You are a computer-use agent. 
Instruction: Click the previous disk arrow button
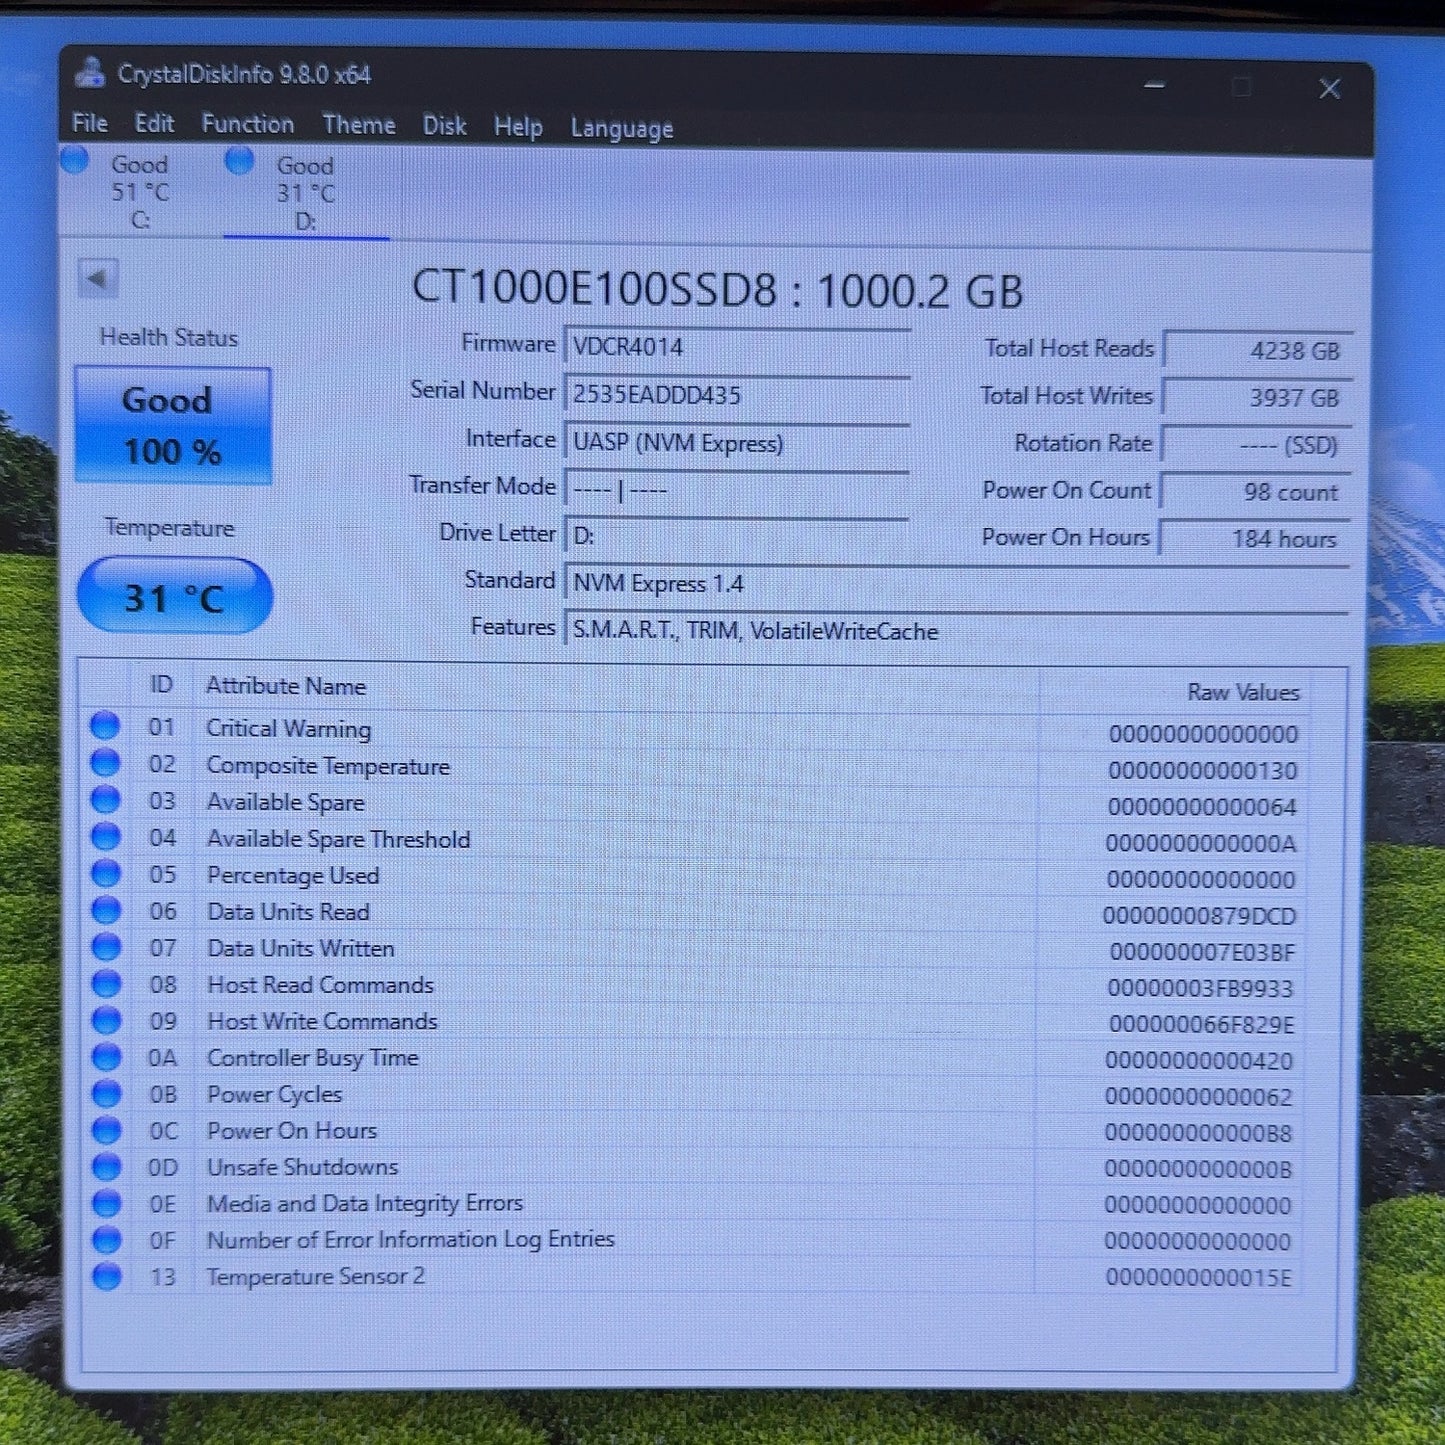click(98, 278)
